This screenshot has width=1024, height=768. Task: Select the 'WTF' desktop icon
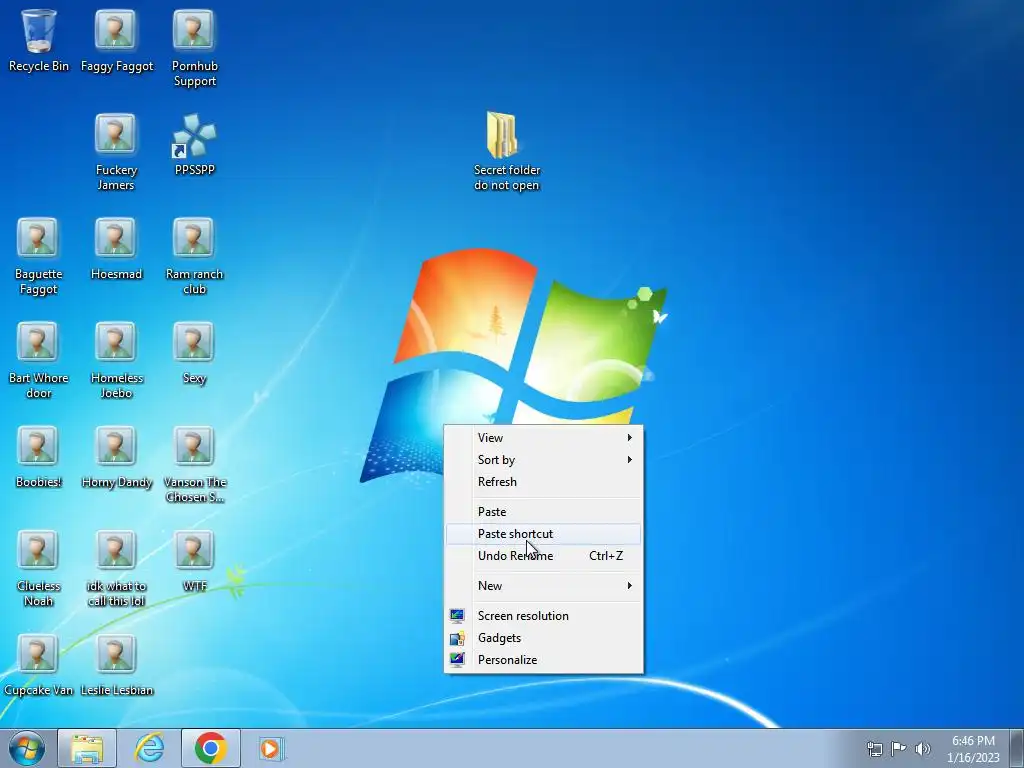point(194,560)
